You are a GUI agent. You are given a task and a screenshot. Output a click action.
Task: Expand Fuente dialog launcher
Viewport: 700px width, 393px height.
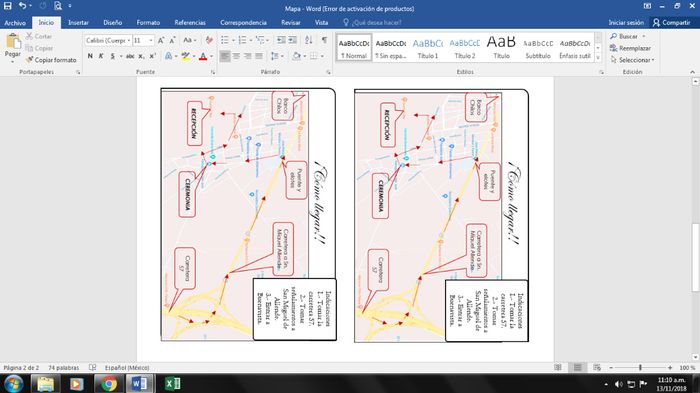[x=212, y=72]
